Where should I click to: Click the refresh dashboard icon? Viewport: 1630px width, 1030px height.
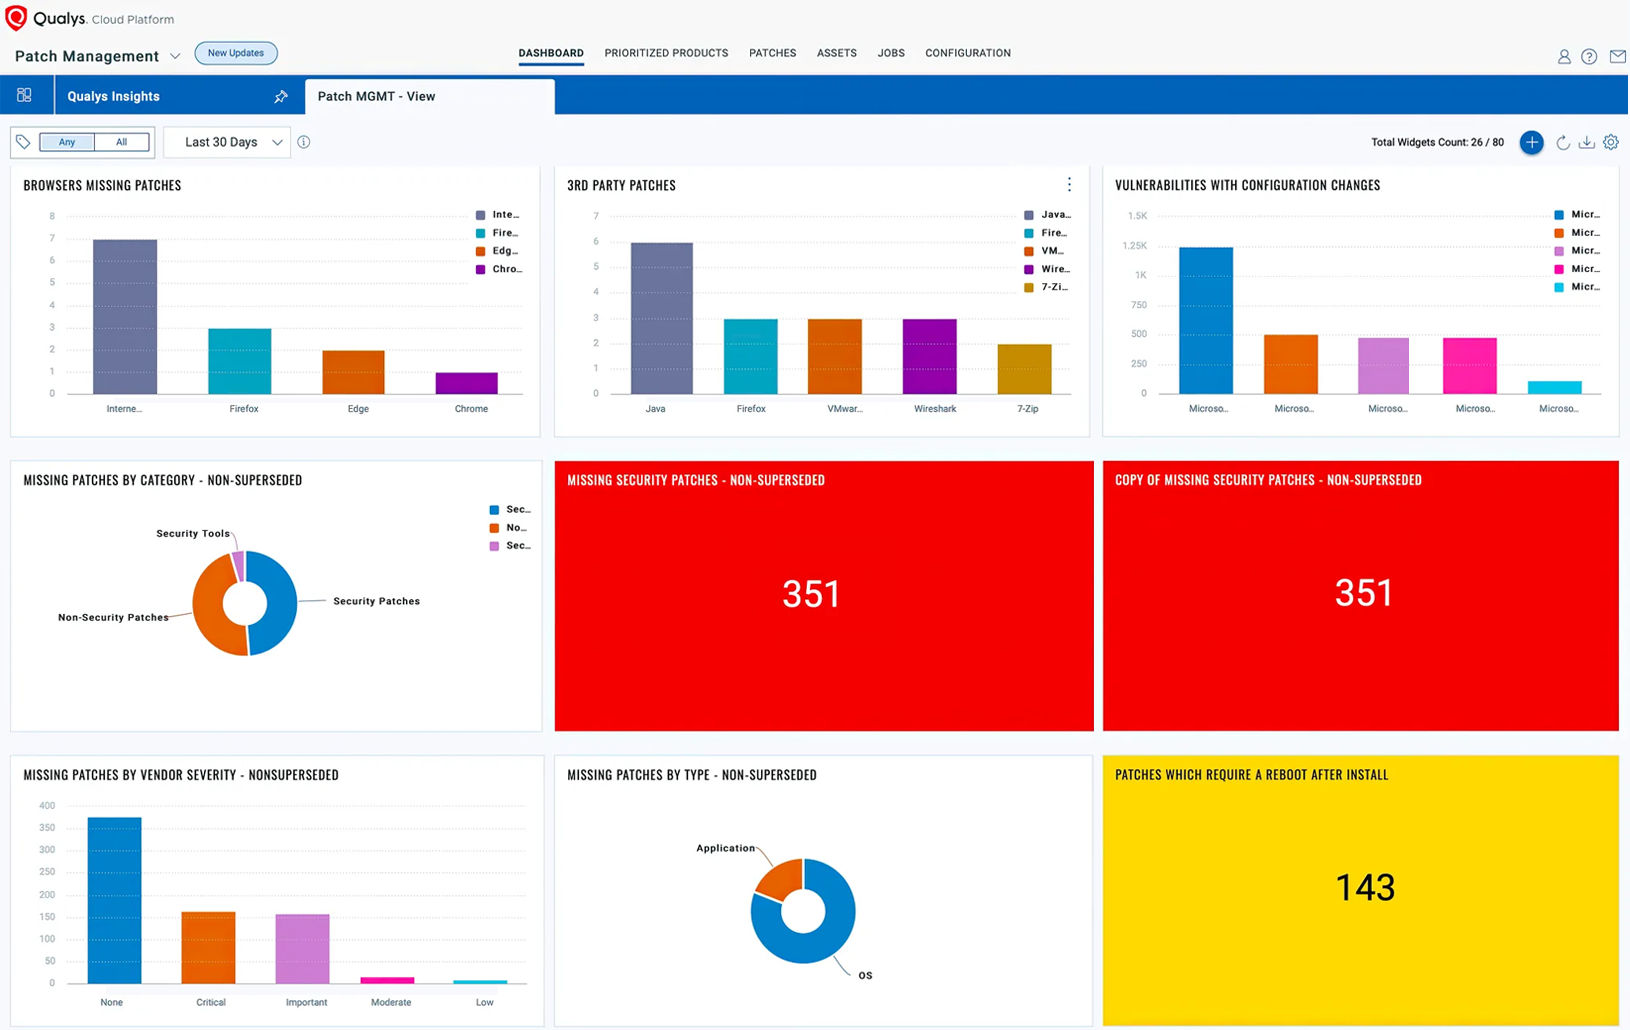pyautogui.click(x=1562, y=143)
